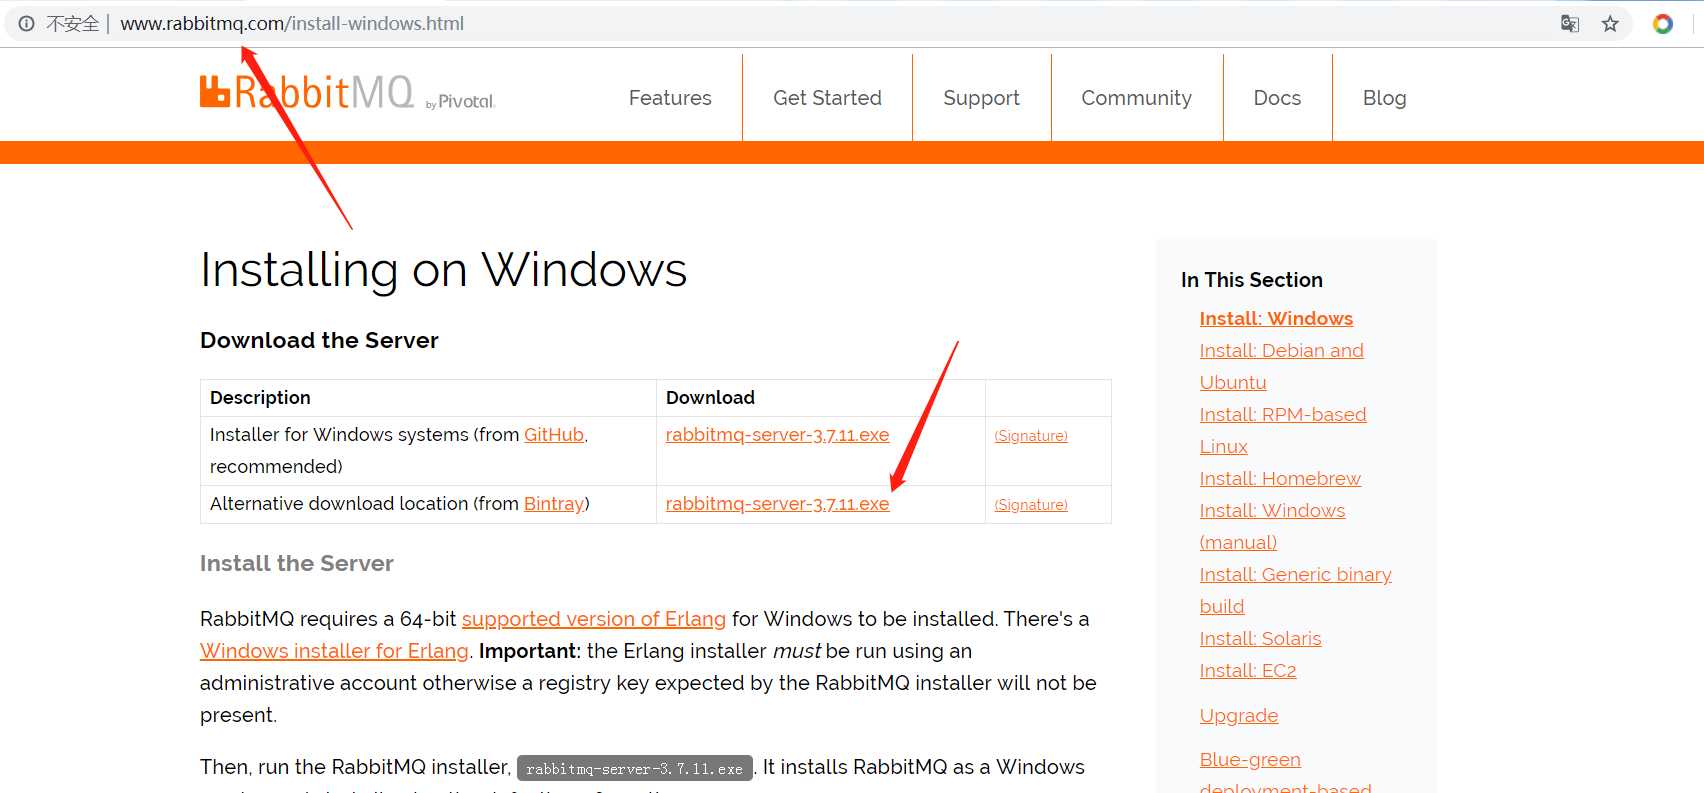Download rabbitmq-server-3.7.11.exe from Bintray row
Image resolution: width=1704 pixels, height=793 pixels.
pos(777,504)
